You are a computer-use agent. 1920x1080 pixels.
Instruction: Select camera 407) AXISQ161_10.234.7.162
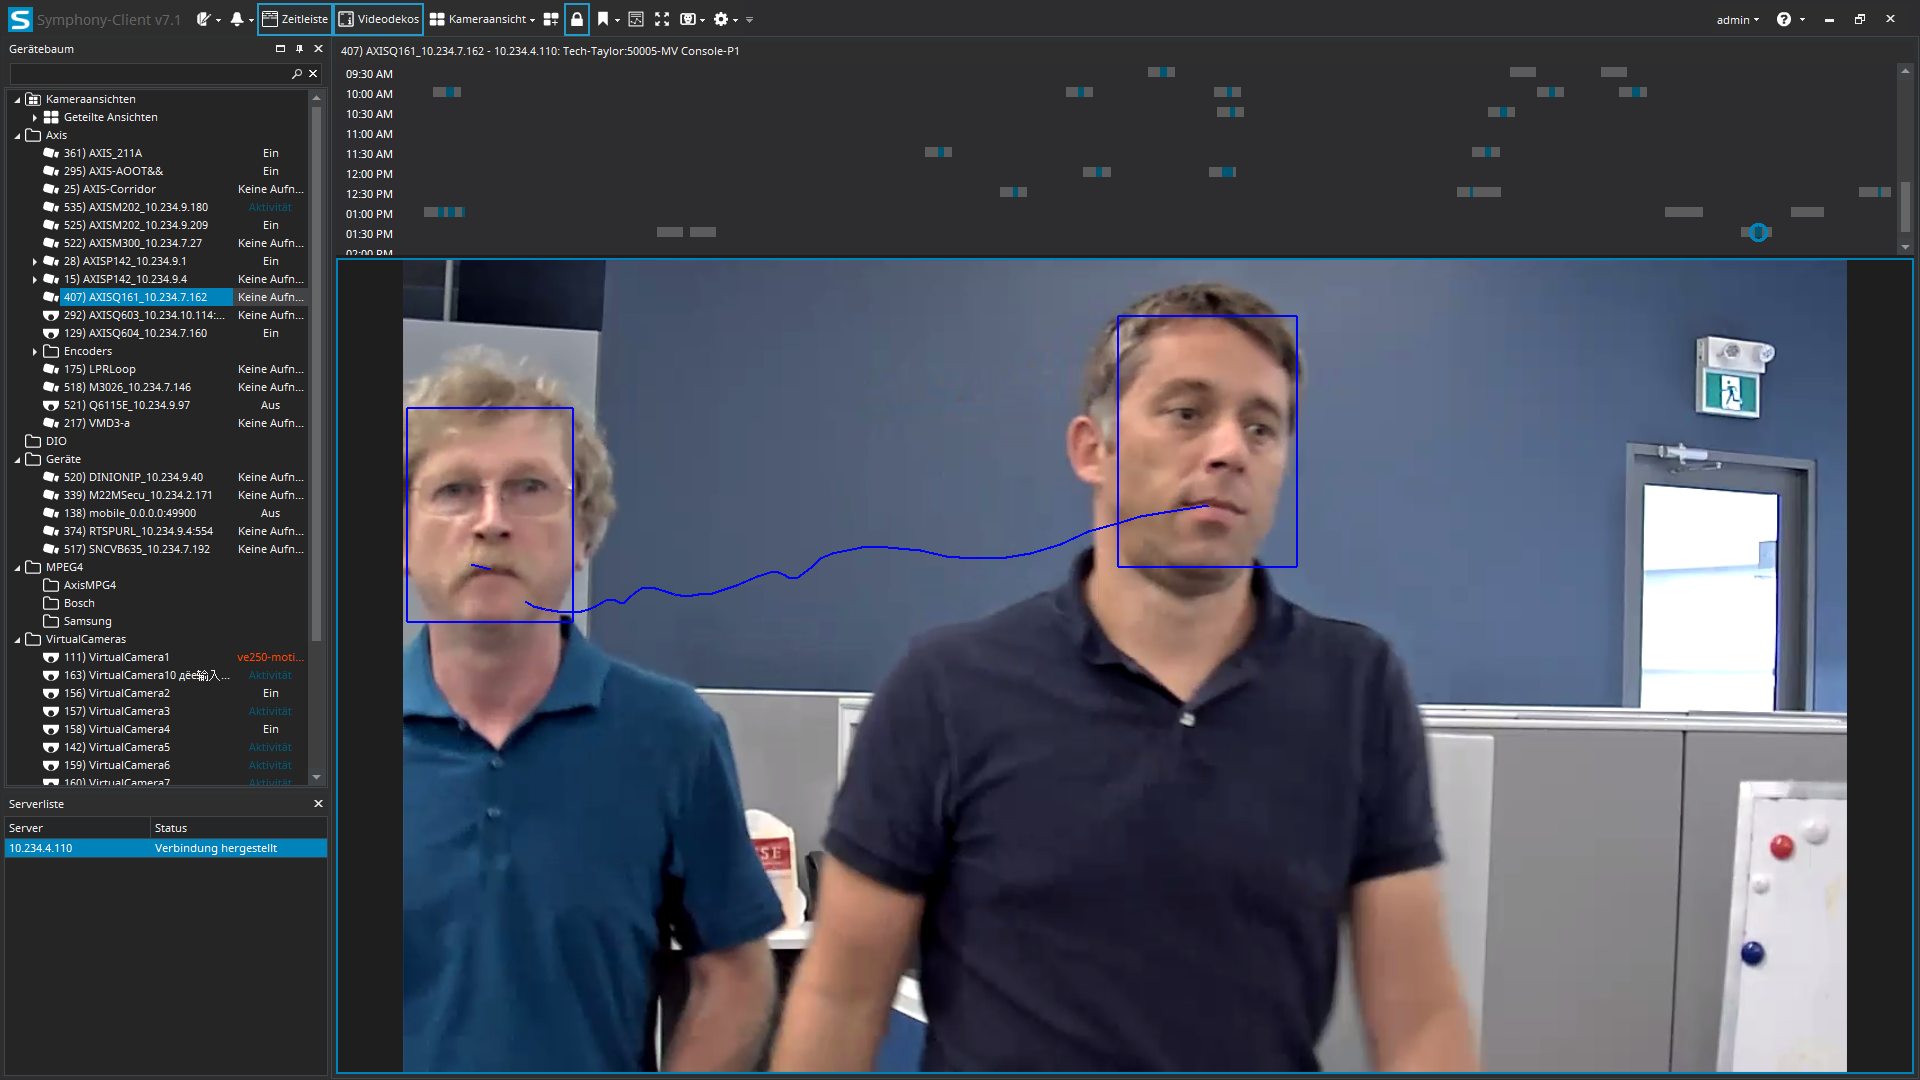(x=136, y=297)
